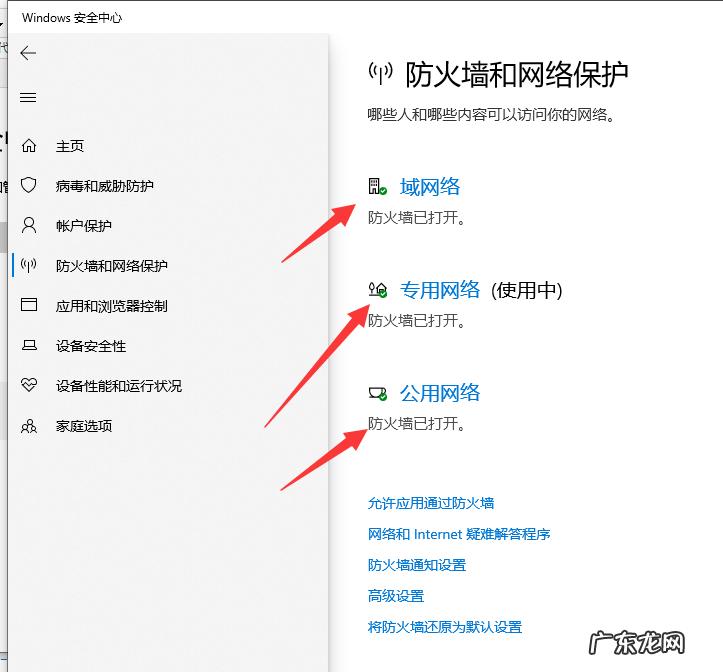The height and width of the screenshot is (672, 723).
Task: Click the shield icon for 病毒和威胁防护
Action: pyautogui.click(x=29, y=185)
